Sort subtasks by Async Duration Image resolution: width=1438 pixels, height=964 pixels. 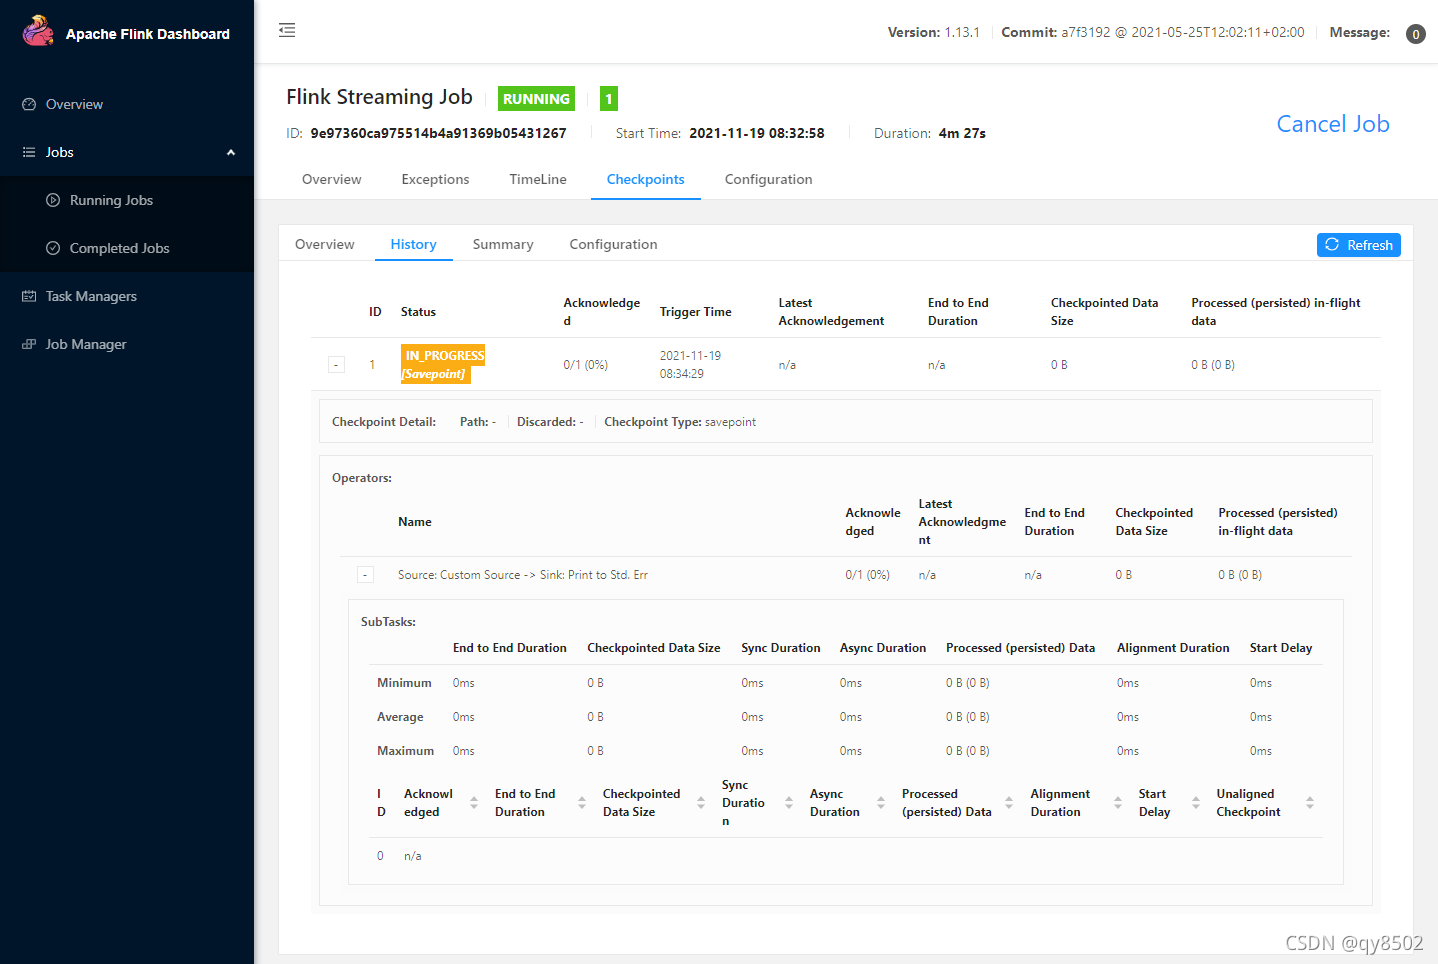pos(881,803)
